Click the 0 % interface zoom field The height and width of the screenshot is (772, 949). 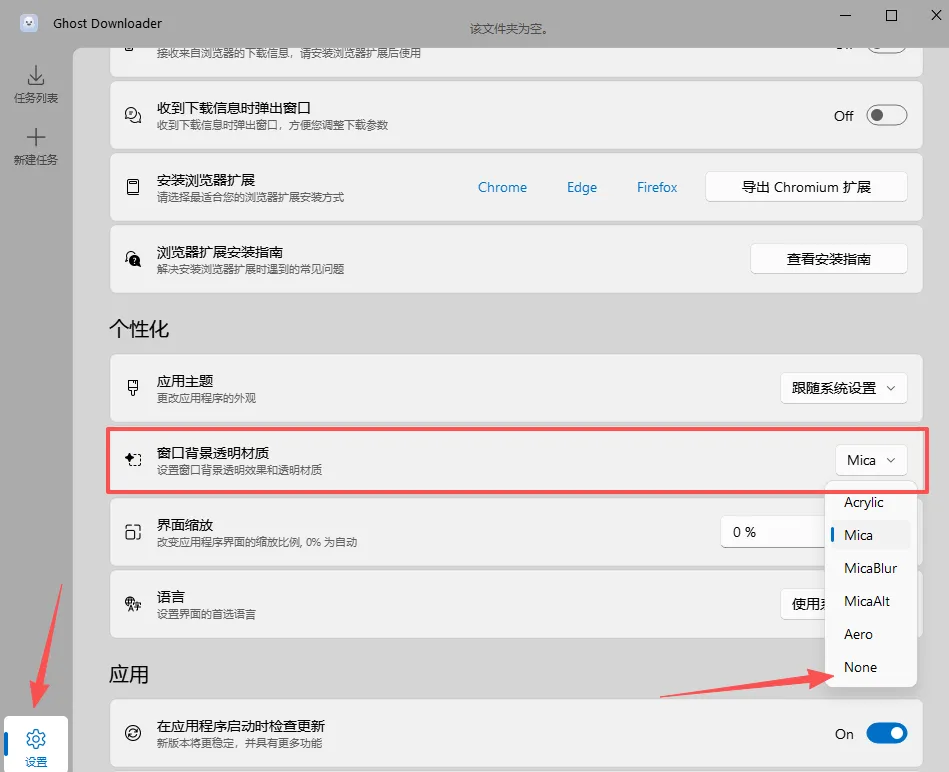[x=772, y=532]
